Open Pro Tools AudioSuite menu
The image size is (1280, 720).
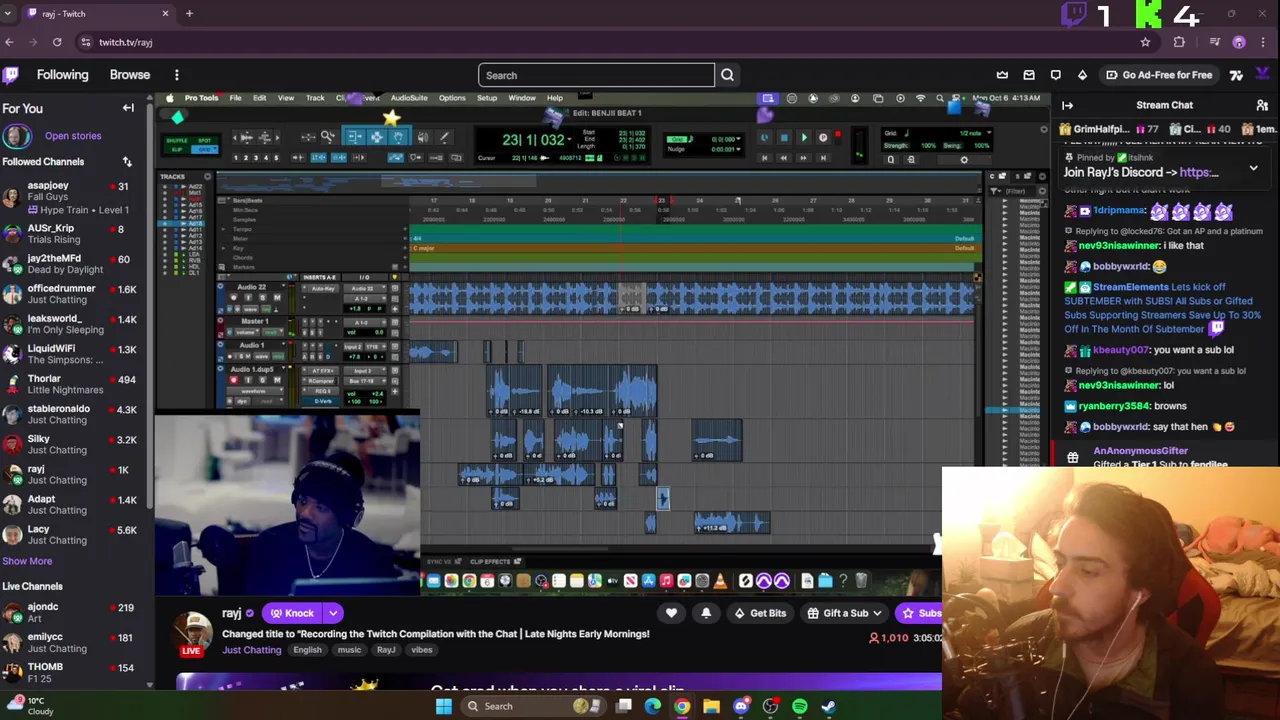pyautogui.click(x=409, y=98)
